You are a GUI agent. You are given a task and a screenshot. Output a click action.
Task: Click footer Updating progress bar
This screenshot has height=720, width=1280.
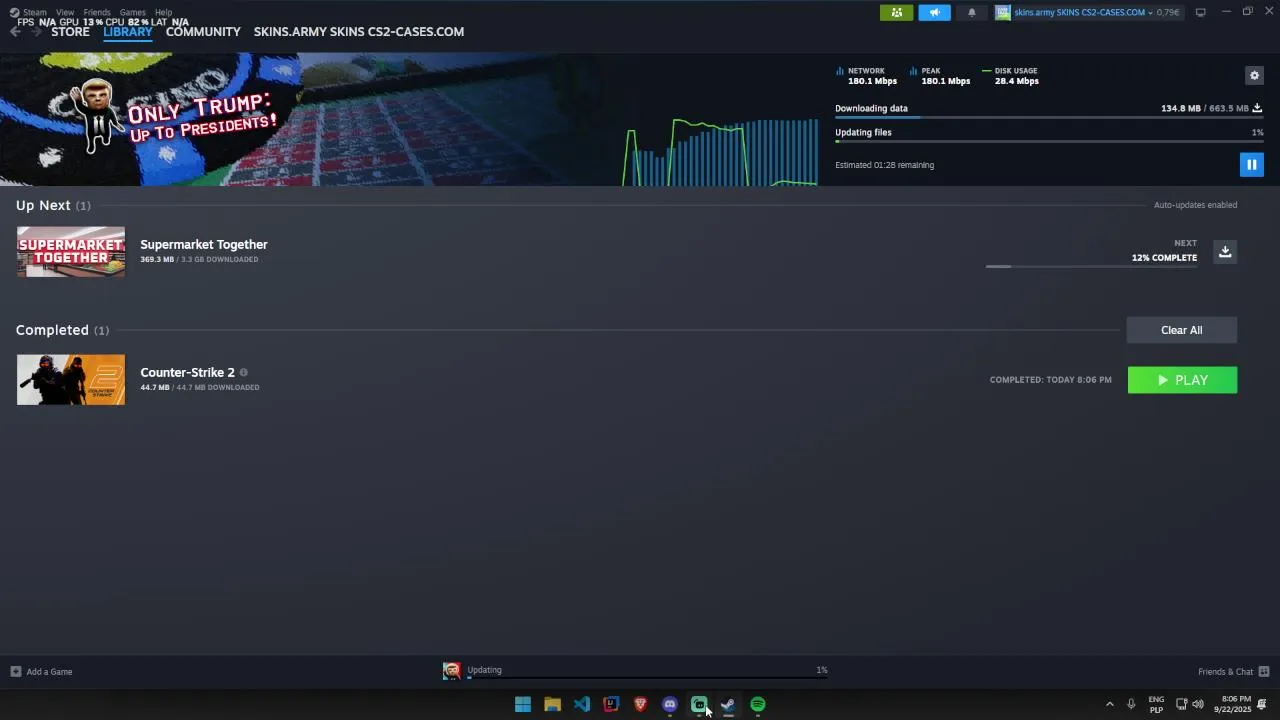tap(647, 678)
